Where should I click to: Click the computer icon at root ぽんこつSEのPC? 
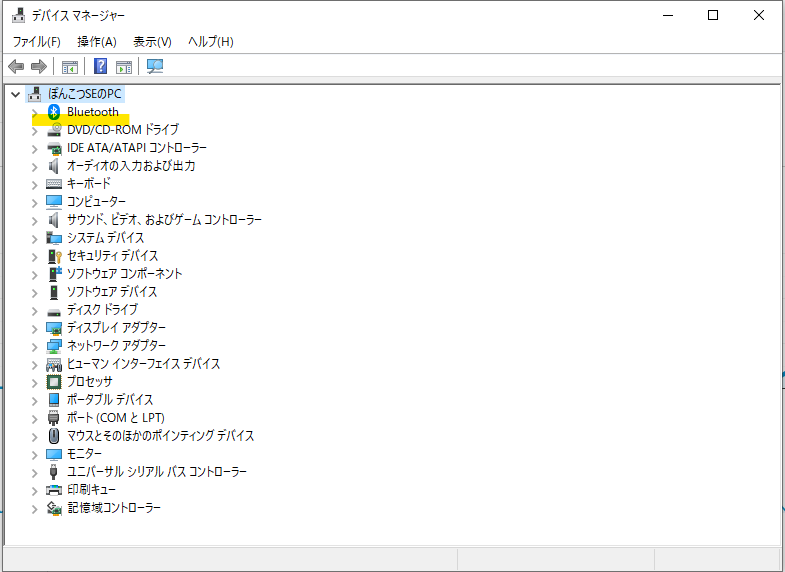(x=35, y=94)
